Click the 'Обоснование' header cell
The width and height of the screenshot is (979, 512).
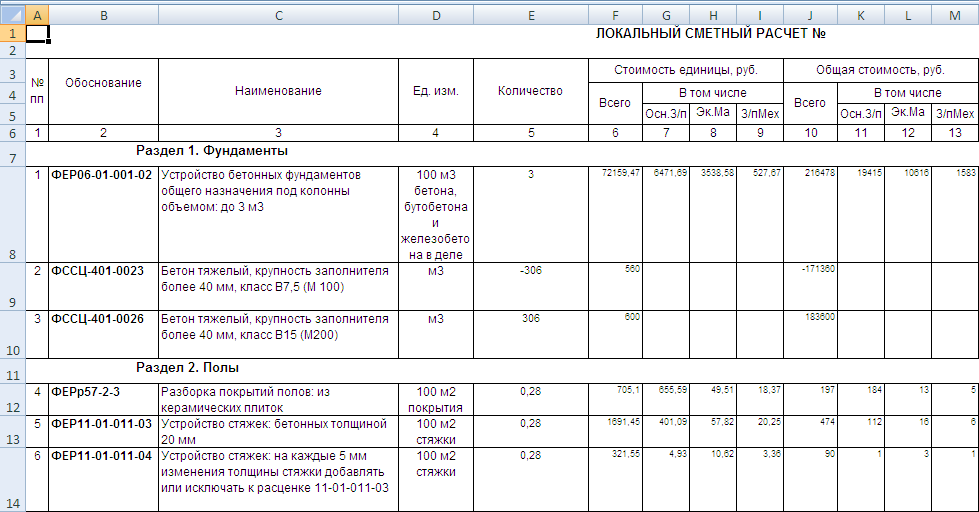(104, 91)
